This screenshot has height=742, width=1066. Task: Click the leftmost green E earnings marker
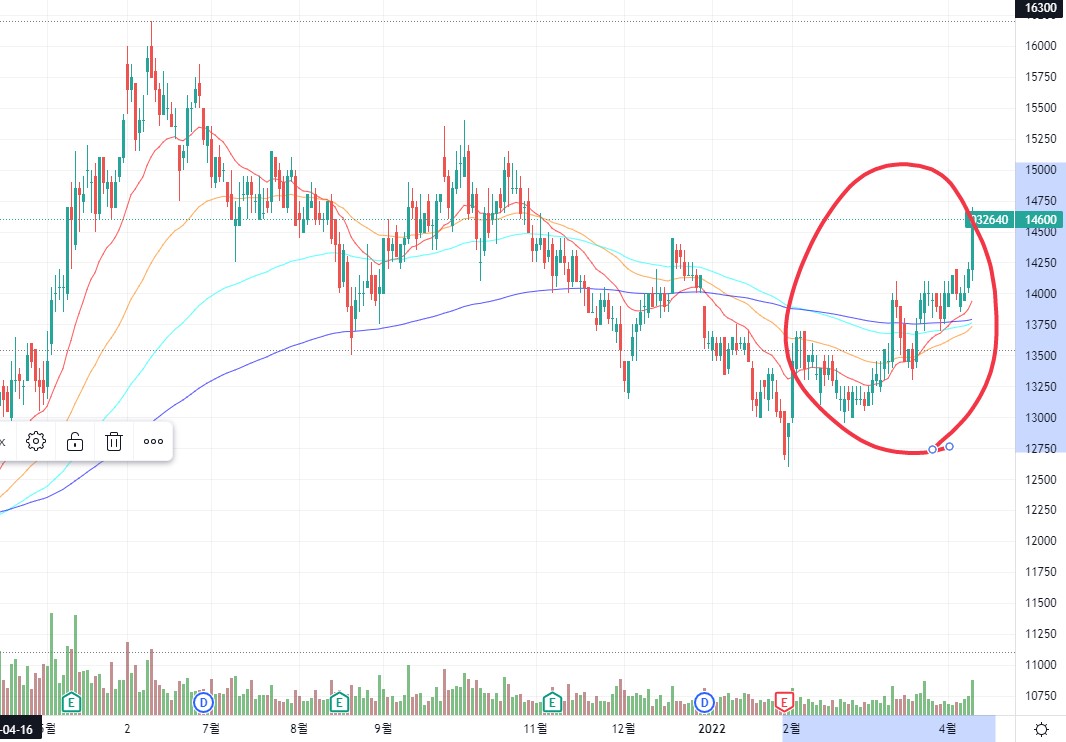click(71, 702)
